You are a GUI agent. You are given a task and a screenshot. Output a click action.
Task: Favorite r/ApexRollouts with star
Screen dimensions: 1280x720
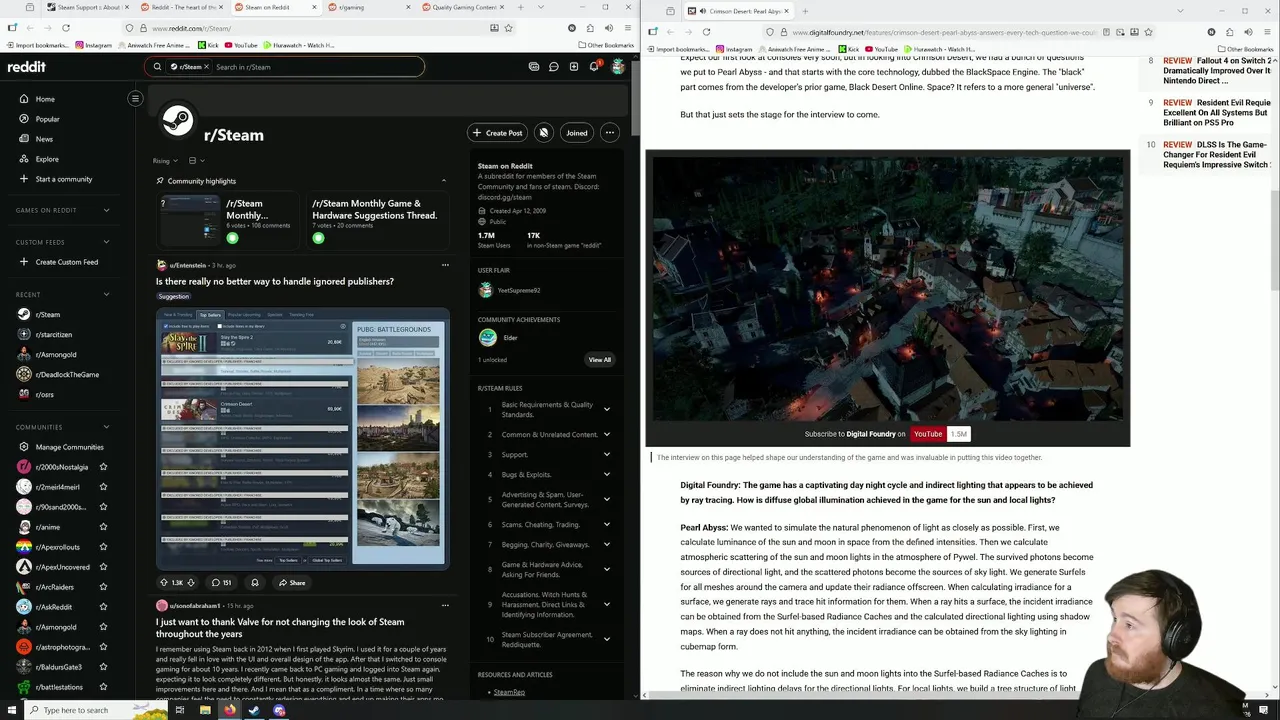tap(103, 547)
